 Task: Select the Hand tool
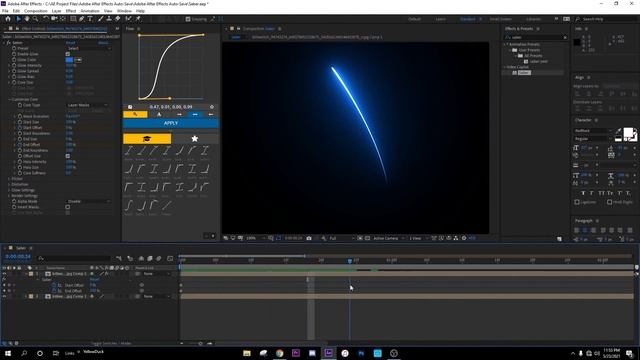(x=27, y=19)
